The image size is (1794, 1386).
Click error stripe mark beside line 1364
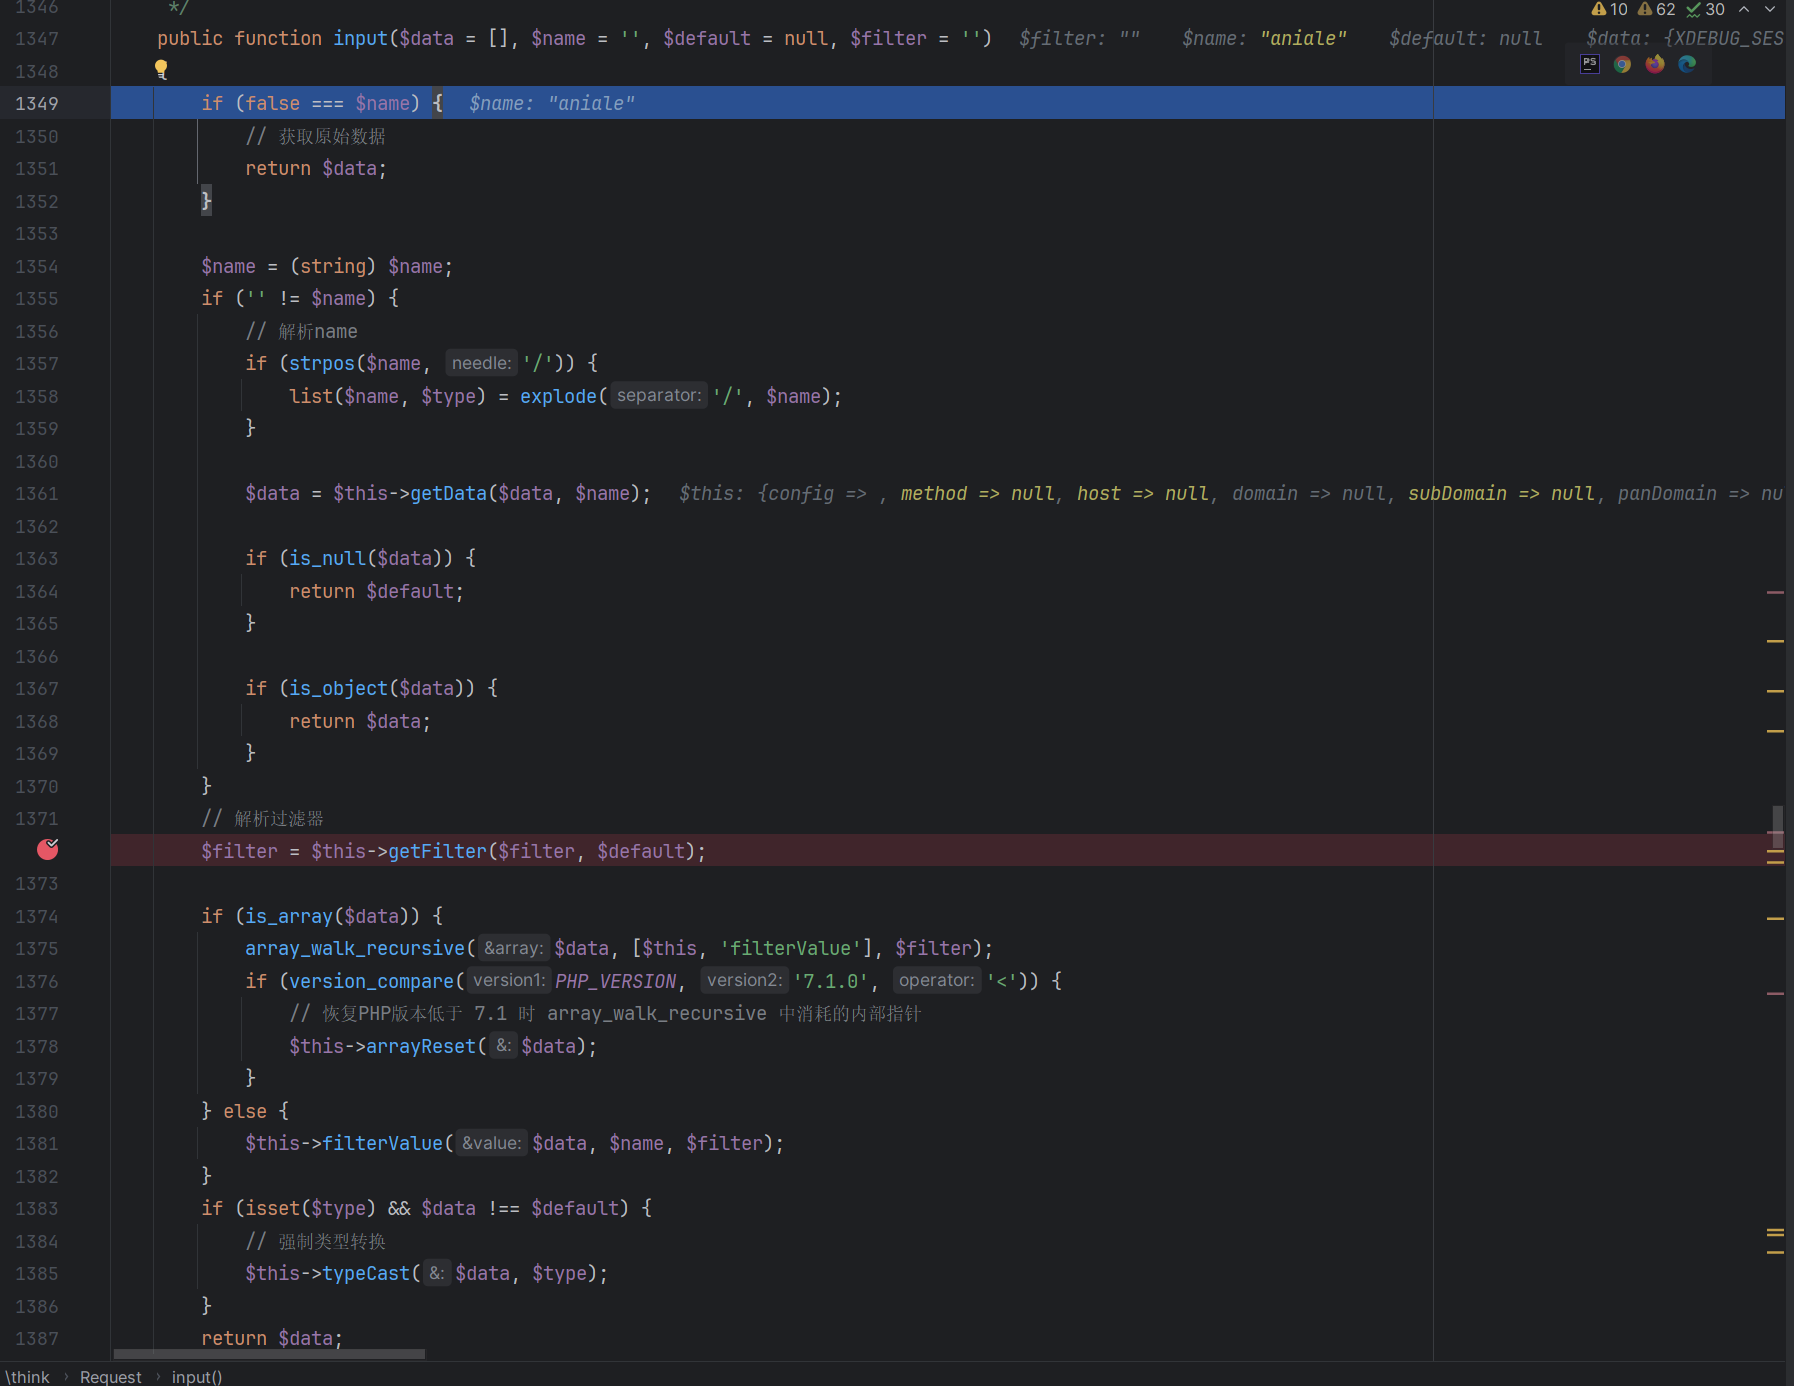pos(1776,592)
